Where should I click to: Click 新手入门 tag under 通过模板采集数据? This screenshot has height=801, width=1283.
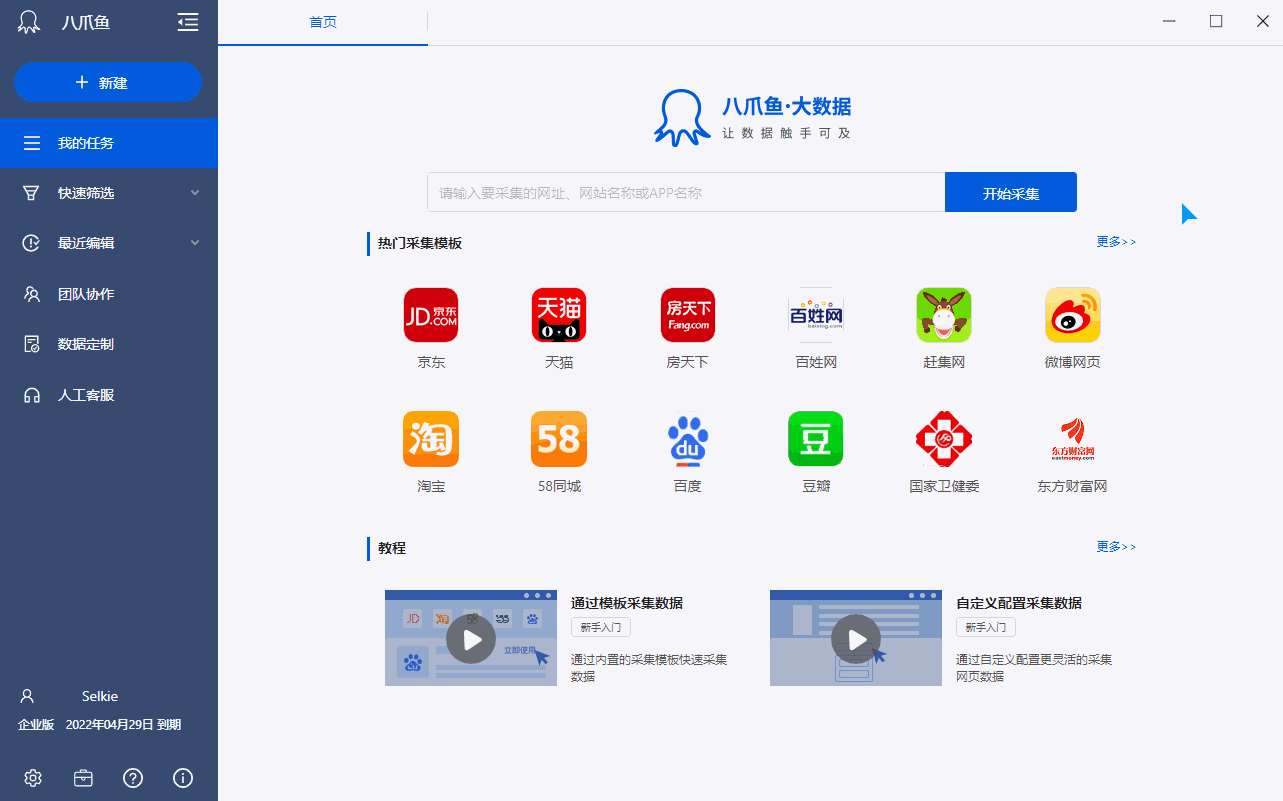tap(601, 627)
